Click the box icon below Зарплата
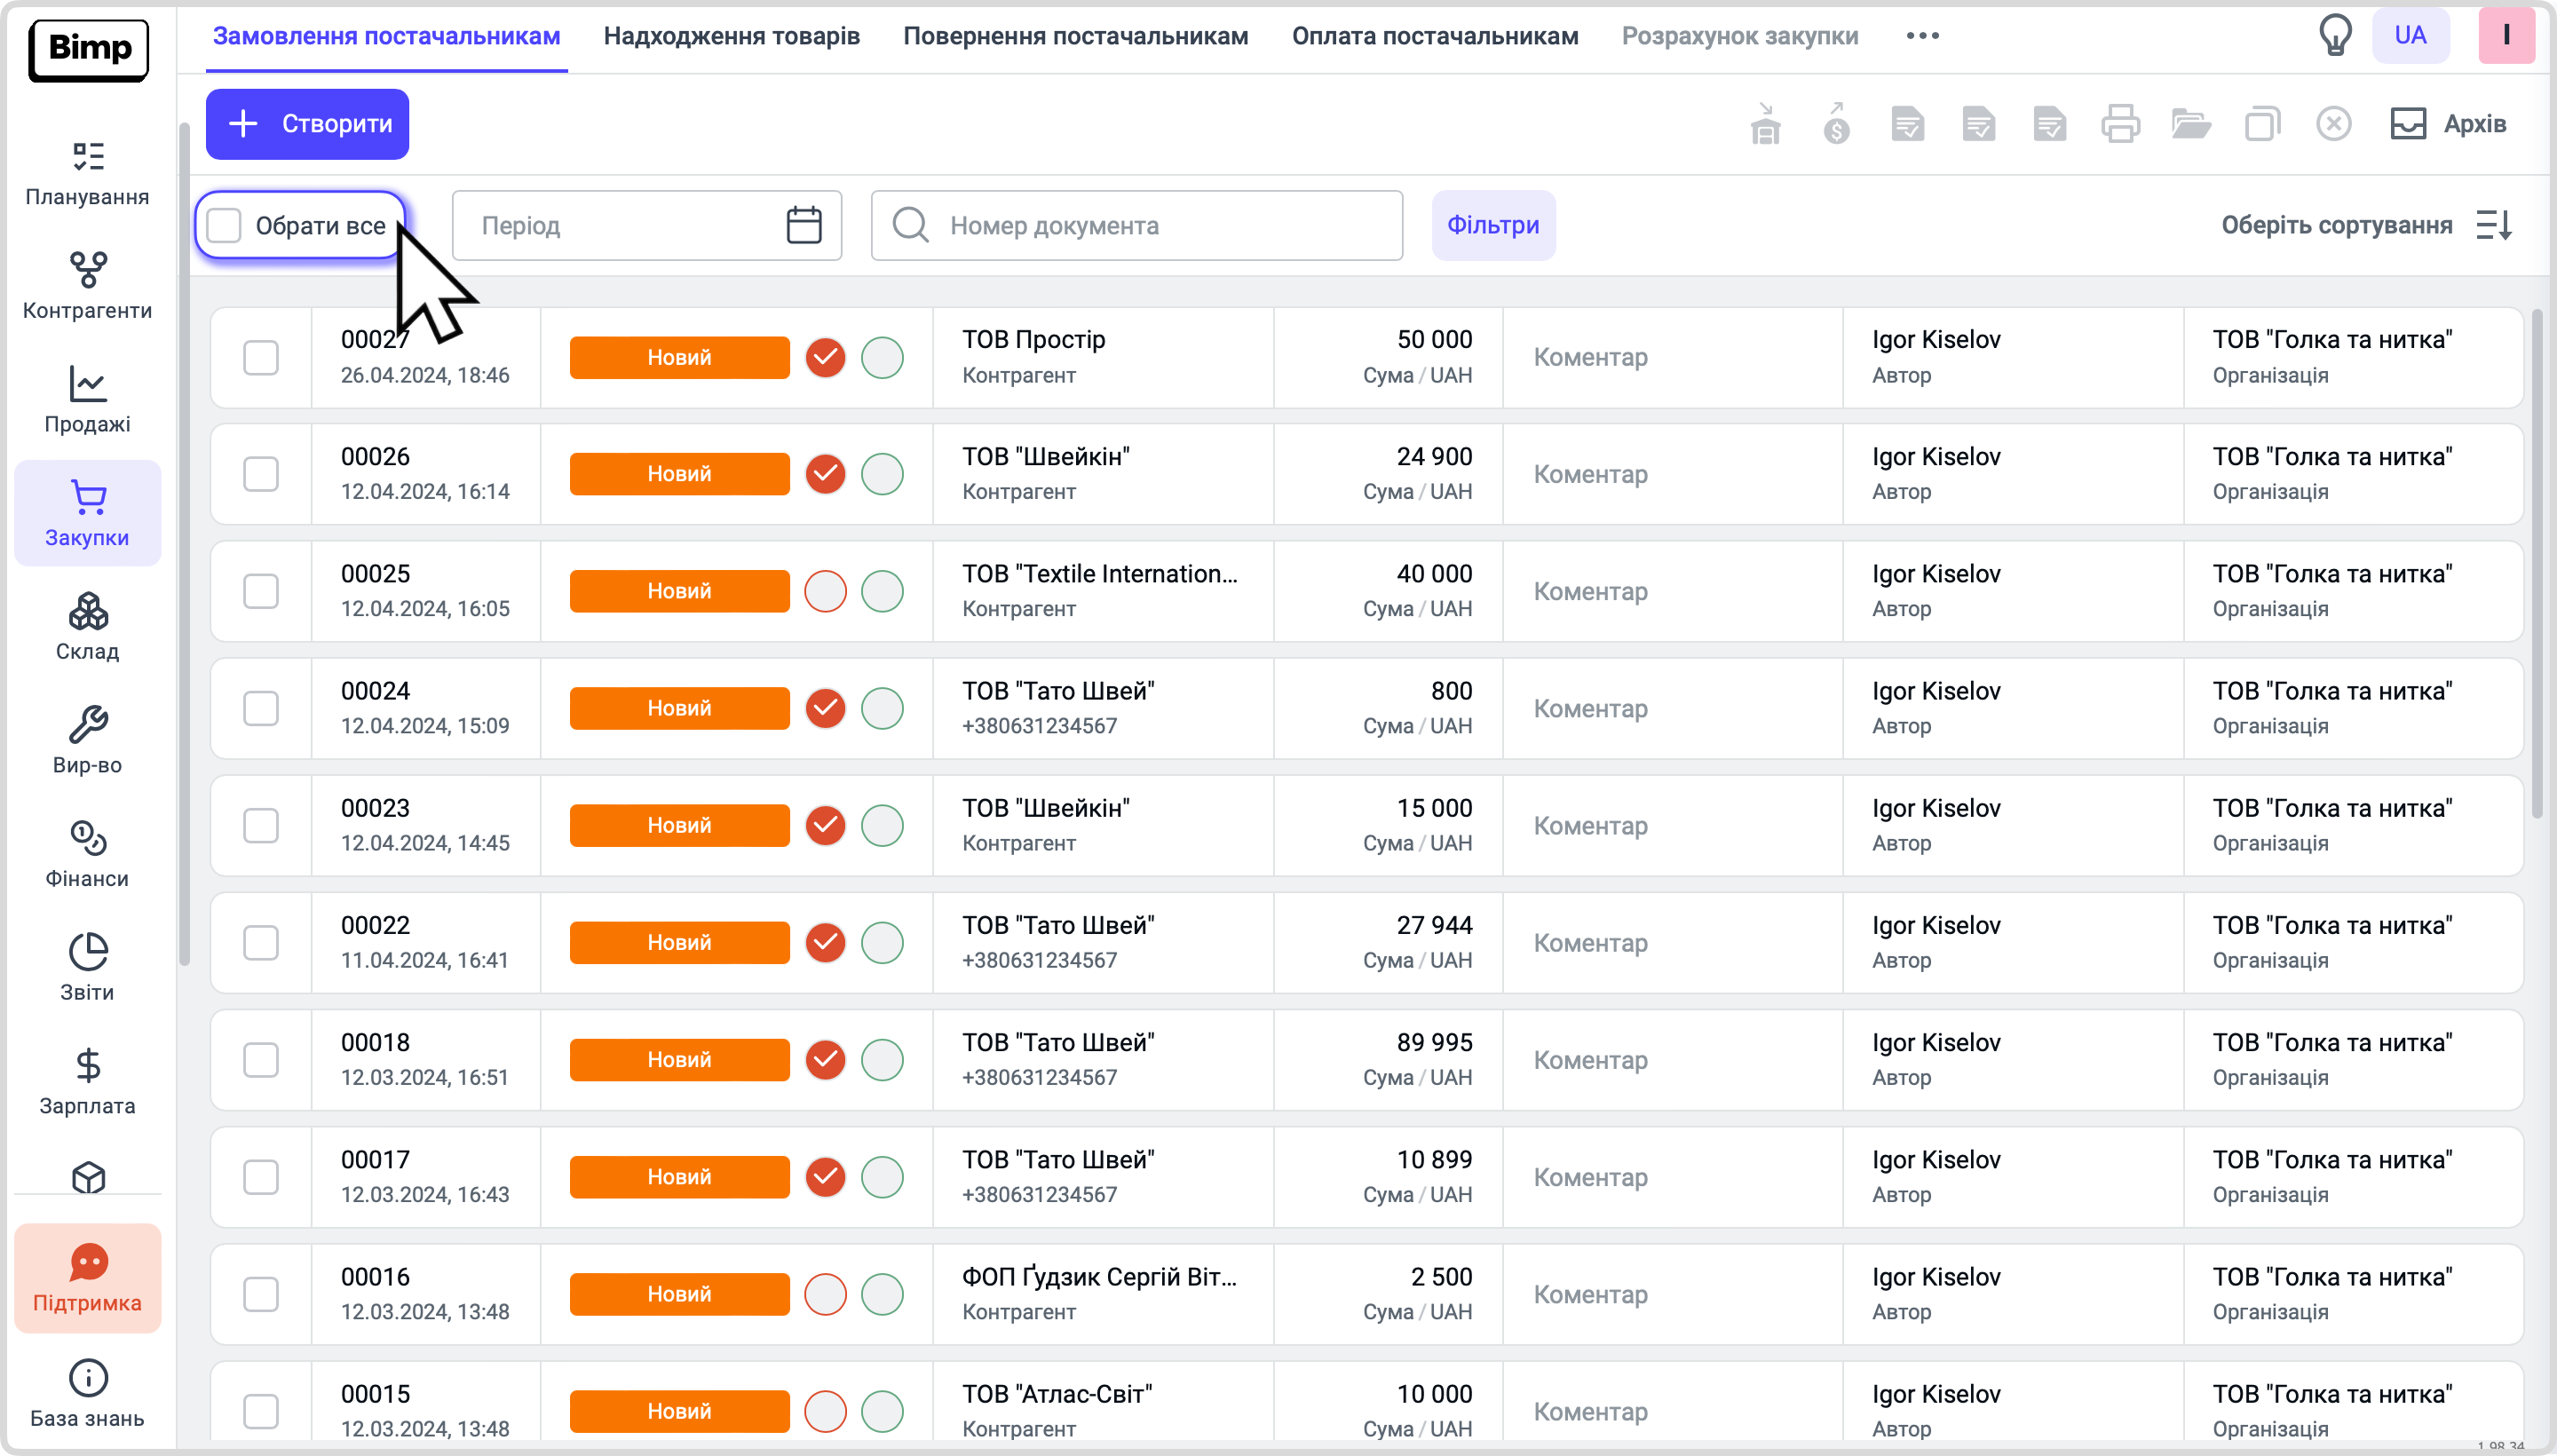Screen dimensions: 2557x1456 click(89, 1177)
